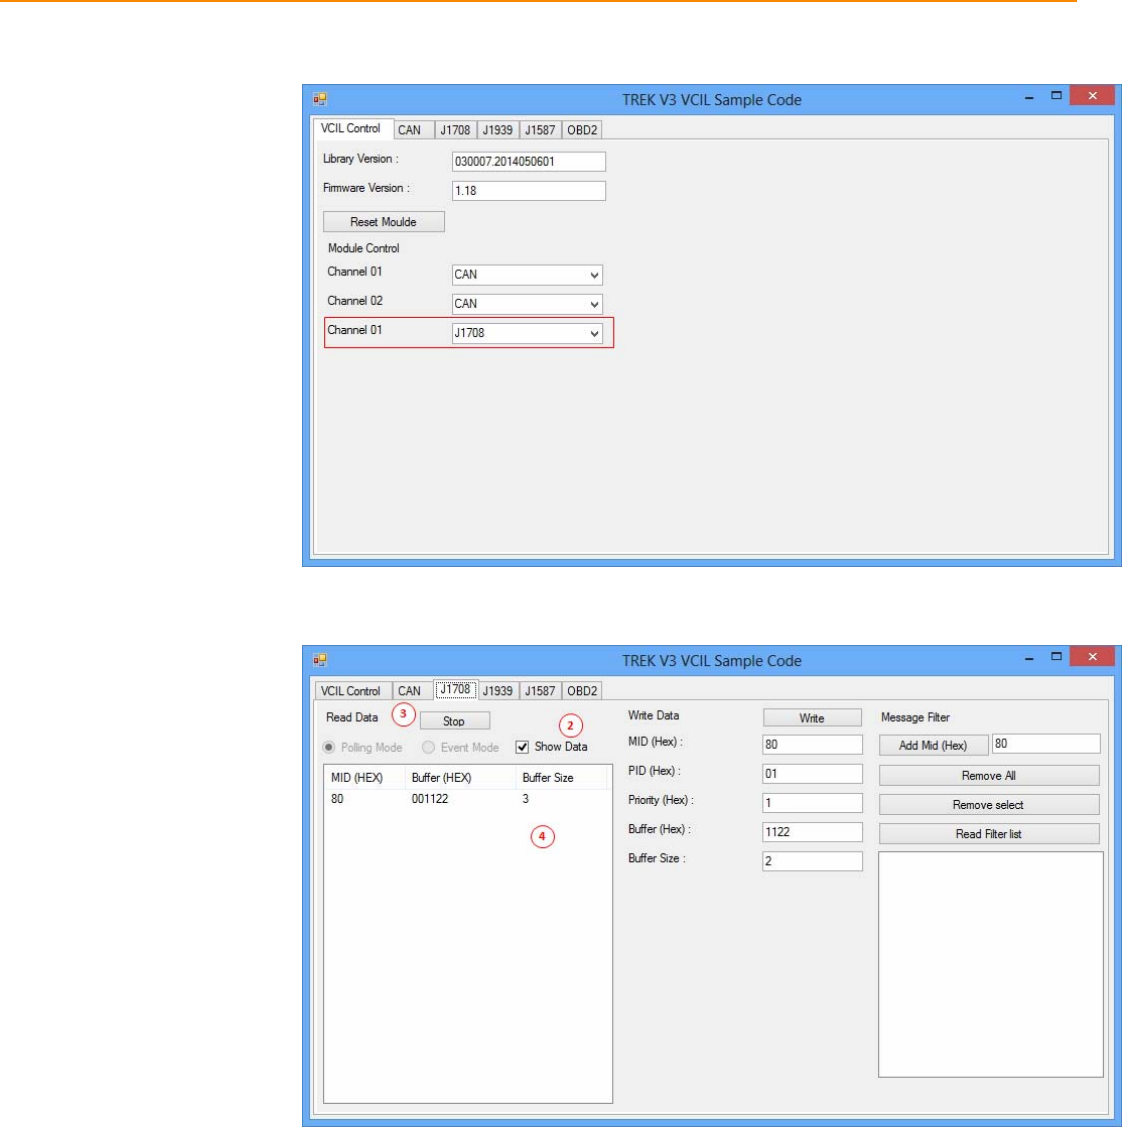
Task: Minimize the upper sample code window
Action: [x=1029, y=96]
